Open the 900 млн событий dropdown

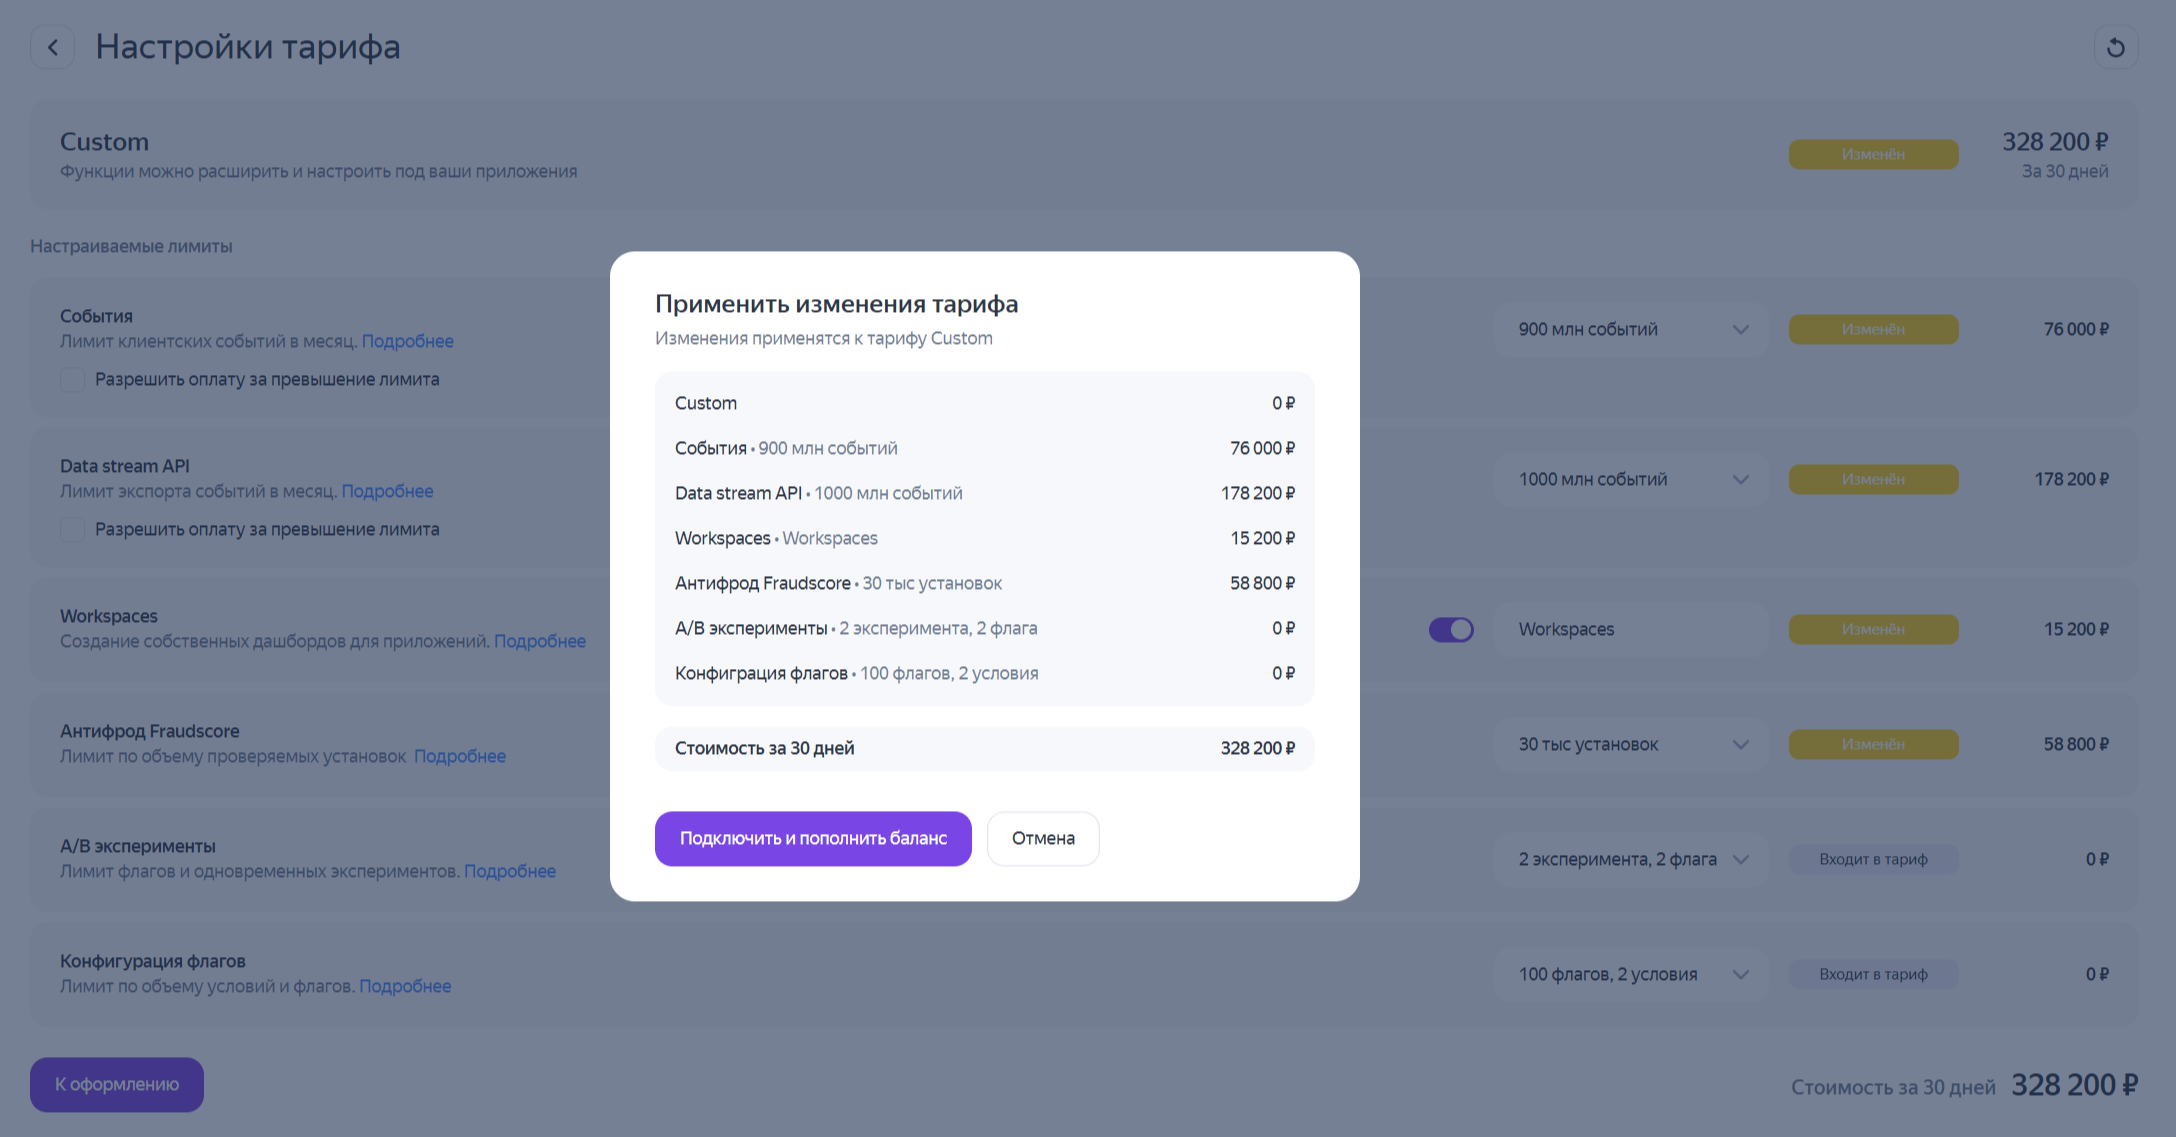point(1631,330)
